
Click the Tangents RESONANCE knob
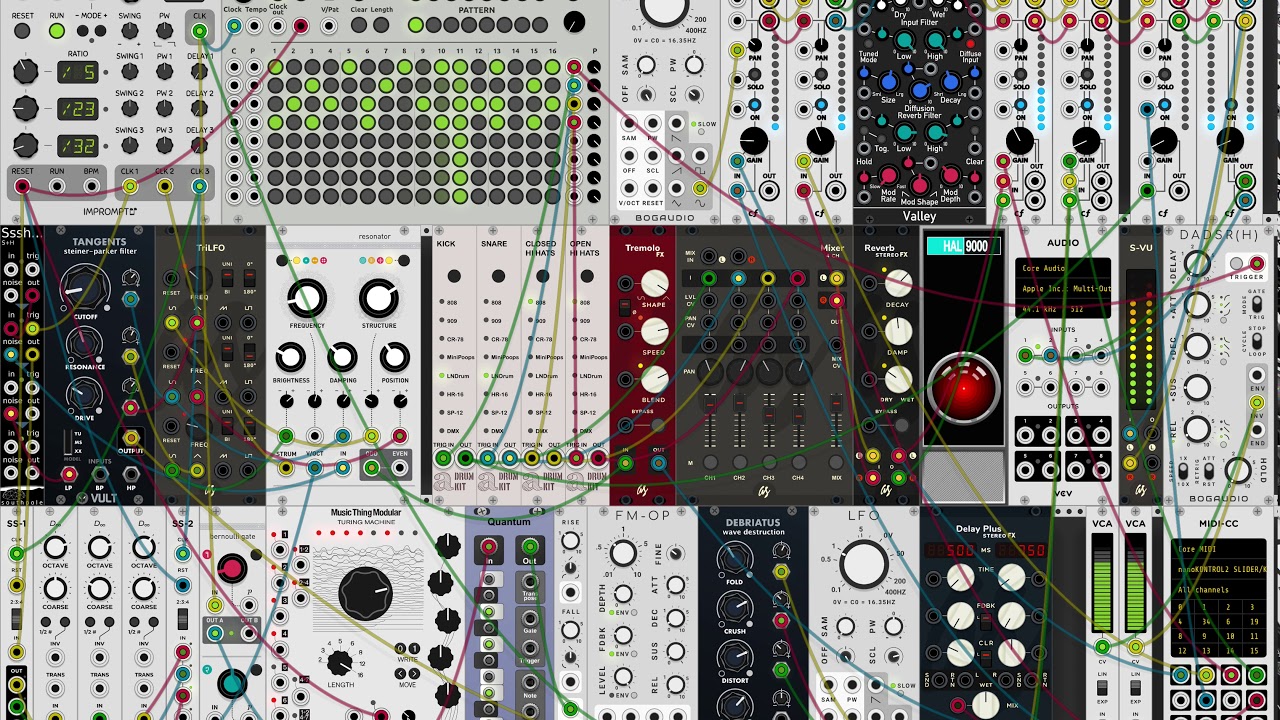[84, 346]
